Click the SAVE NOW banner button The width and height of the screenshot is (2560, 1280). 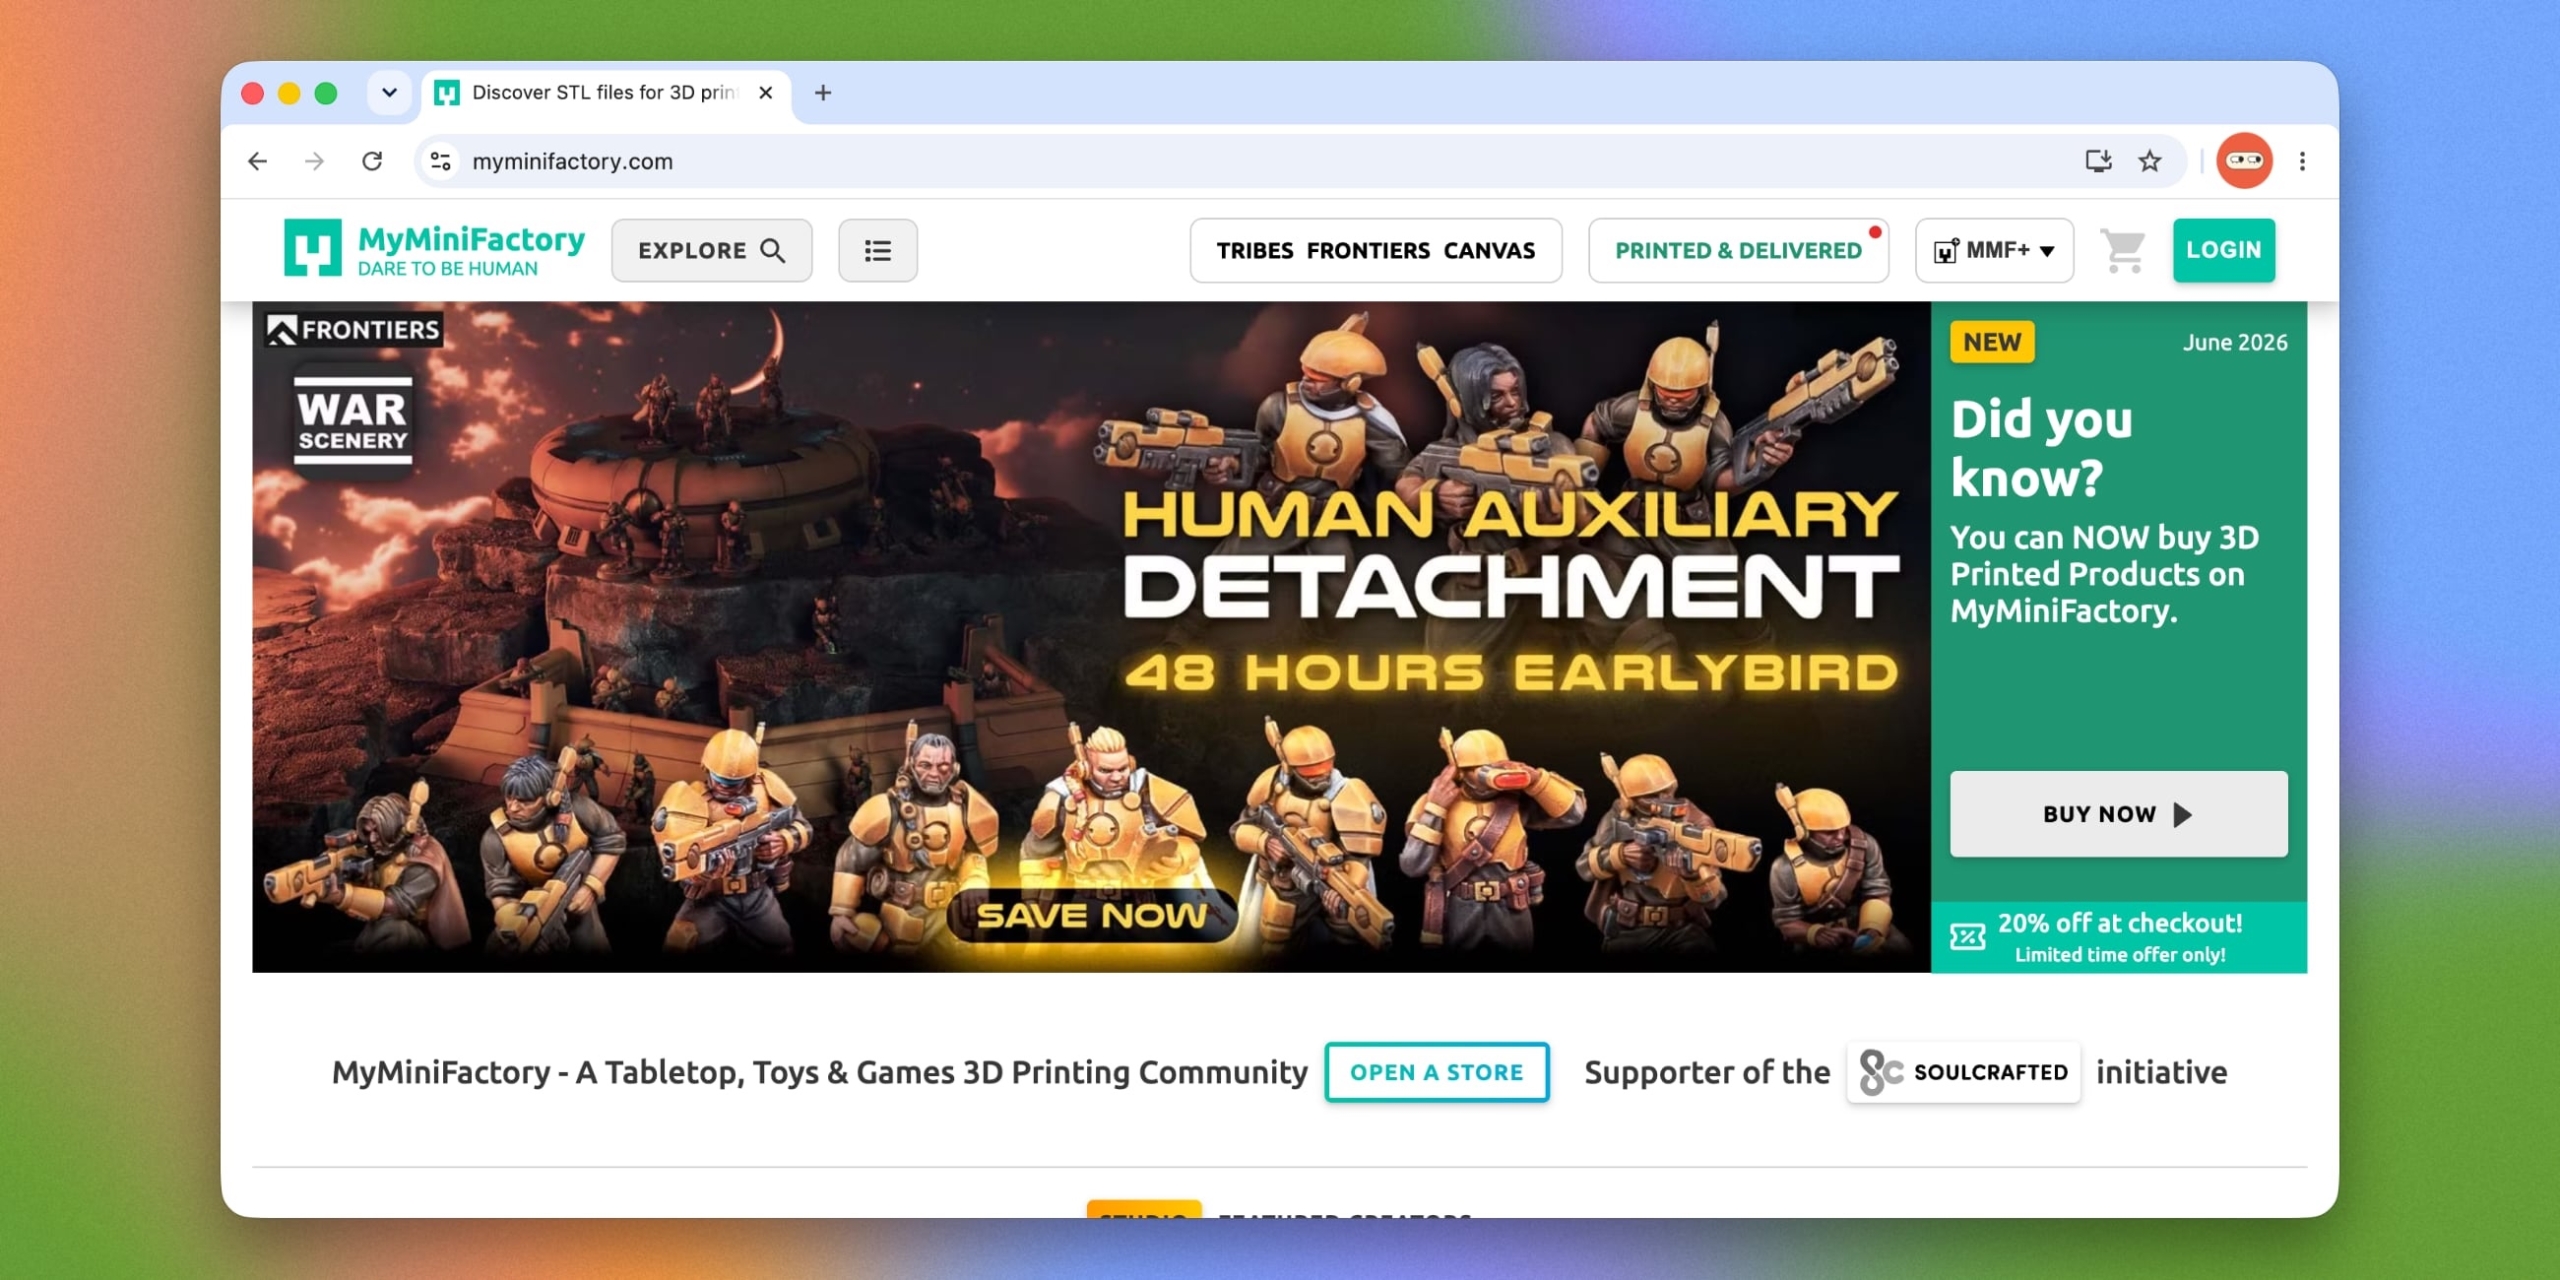pyautogui.click(x=1092, y=915)
